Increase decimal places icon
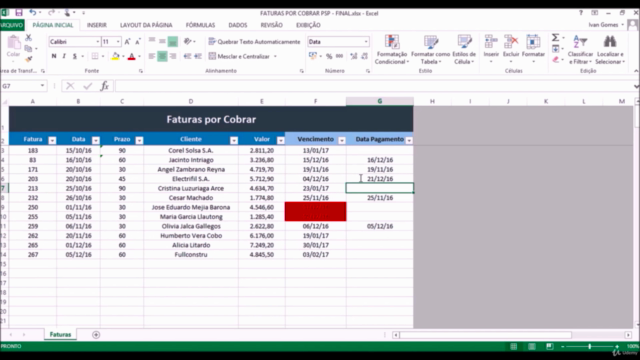 click(x=353, y=56)
